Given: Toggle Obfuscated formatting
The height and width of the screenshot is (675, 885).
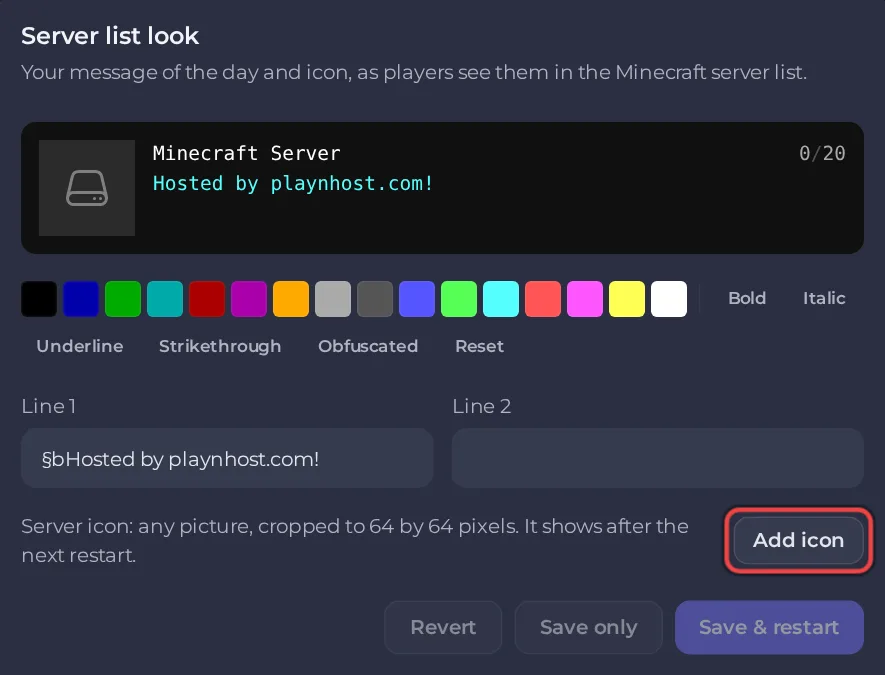Looking at the screenshot, I should coord(368,346).
